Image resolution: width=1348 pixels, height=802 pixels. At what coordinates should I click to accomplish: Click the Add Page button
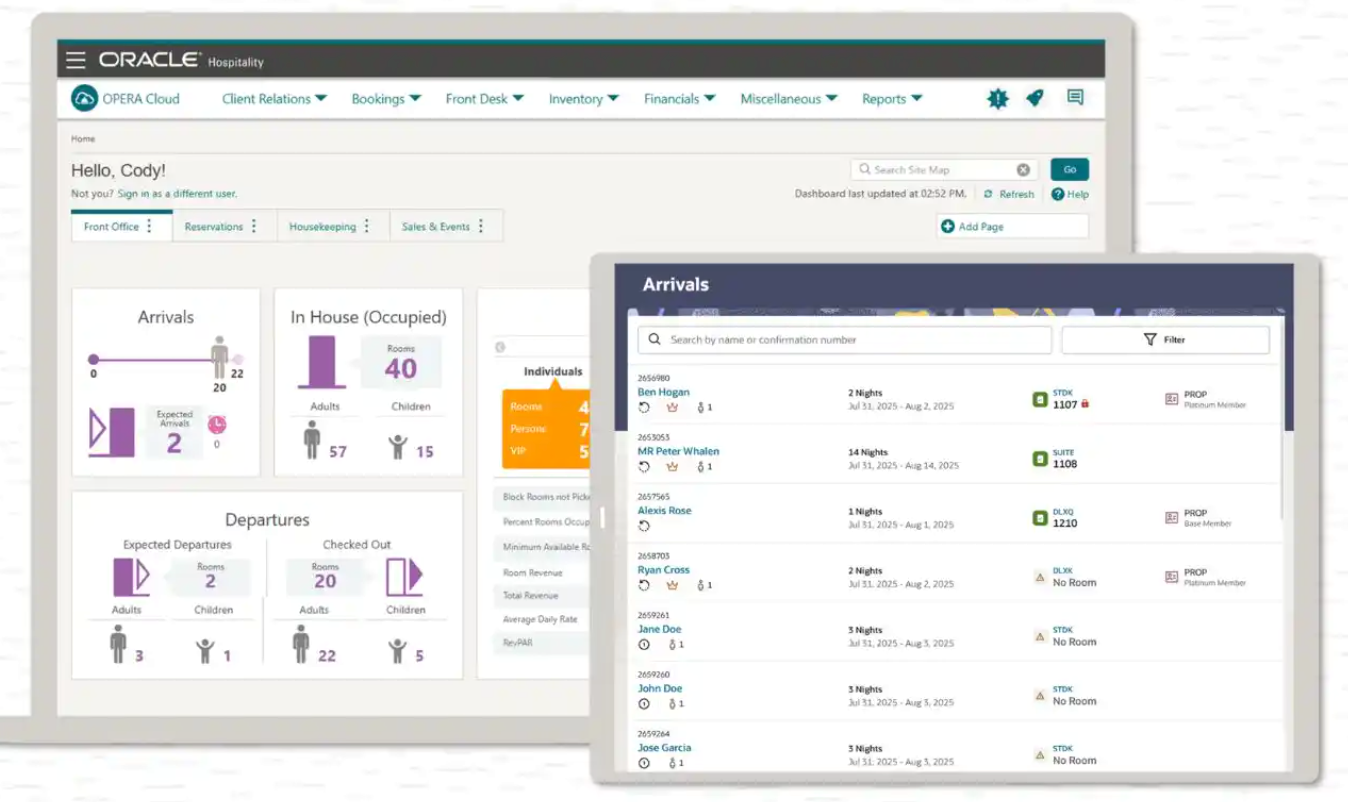1012,227
